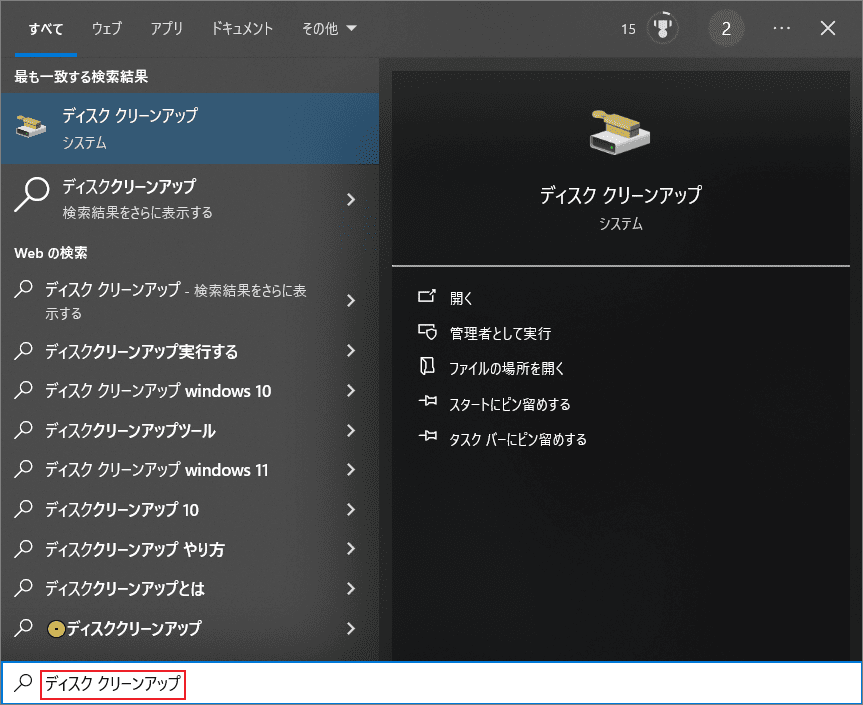Open the user account avatar circle
This screenshot has width=863, height=705.
click(726, 28)
